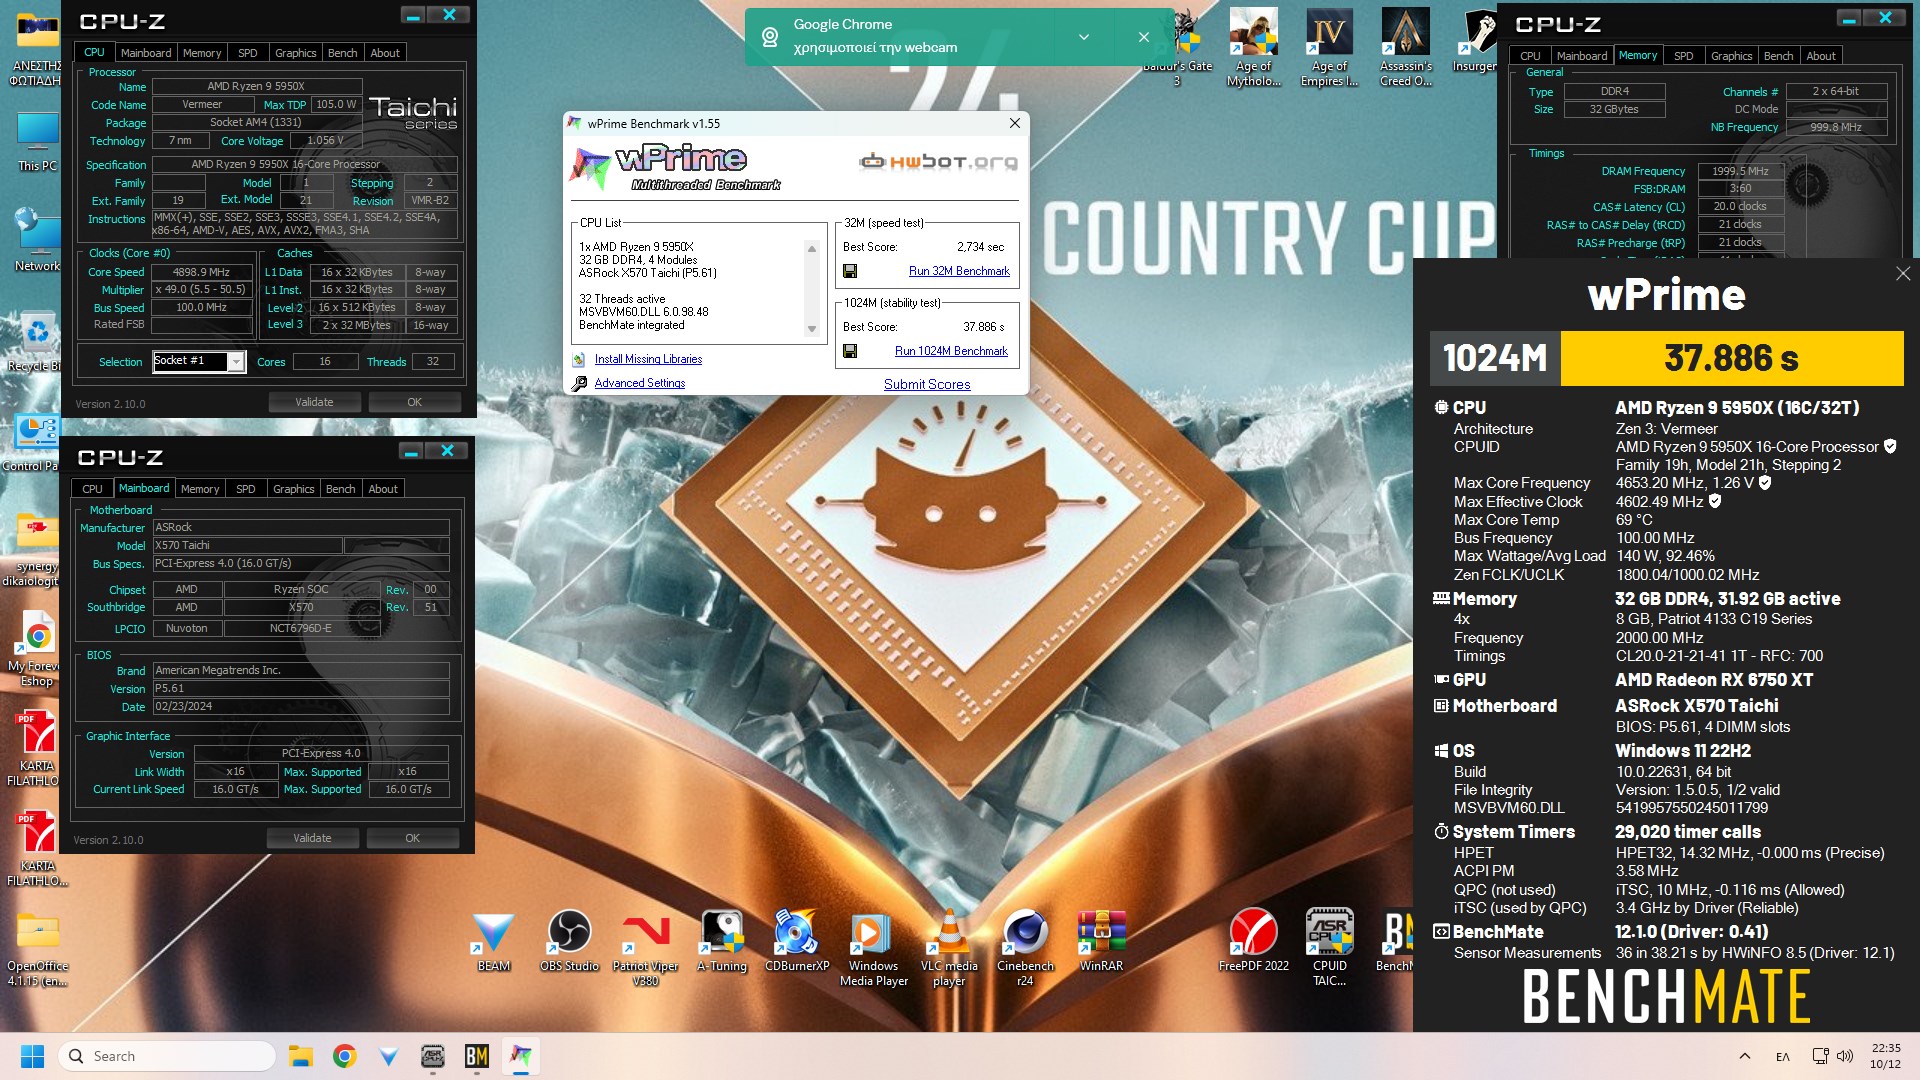Open Socket #1 selection dropdown in CPU-Z
The height and width of the screenshot is (1080, 1920).
tap(236, 362)
